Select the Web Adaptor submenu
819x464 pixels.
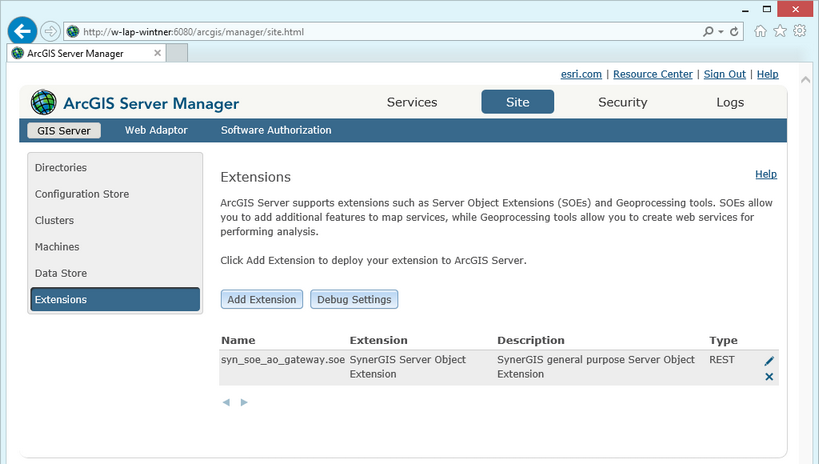click(x=156, y=130)
